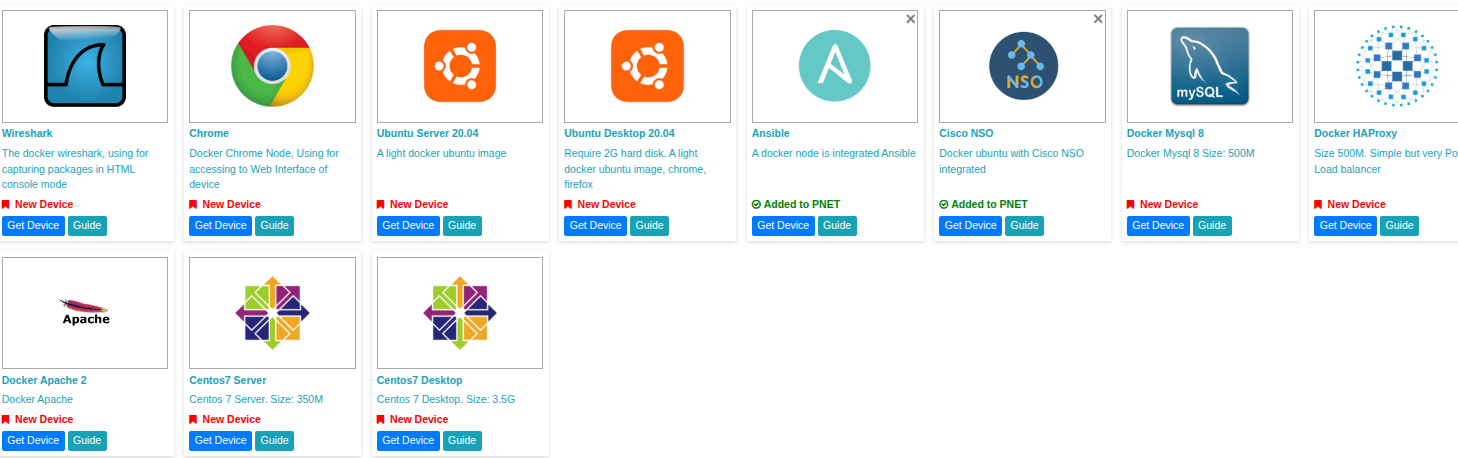Open the Docker Apache 2 title link
The image size is (1458, 458).
click(x=44, y=380)
